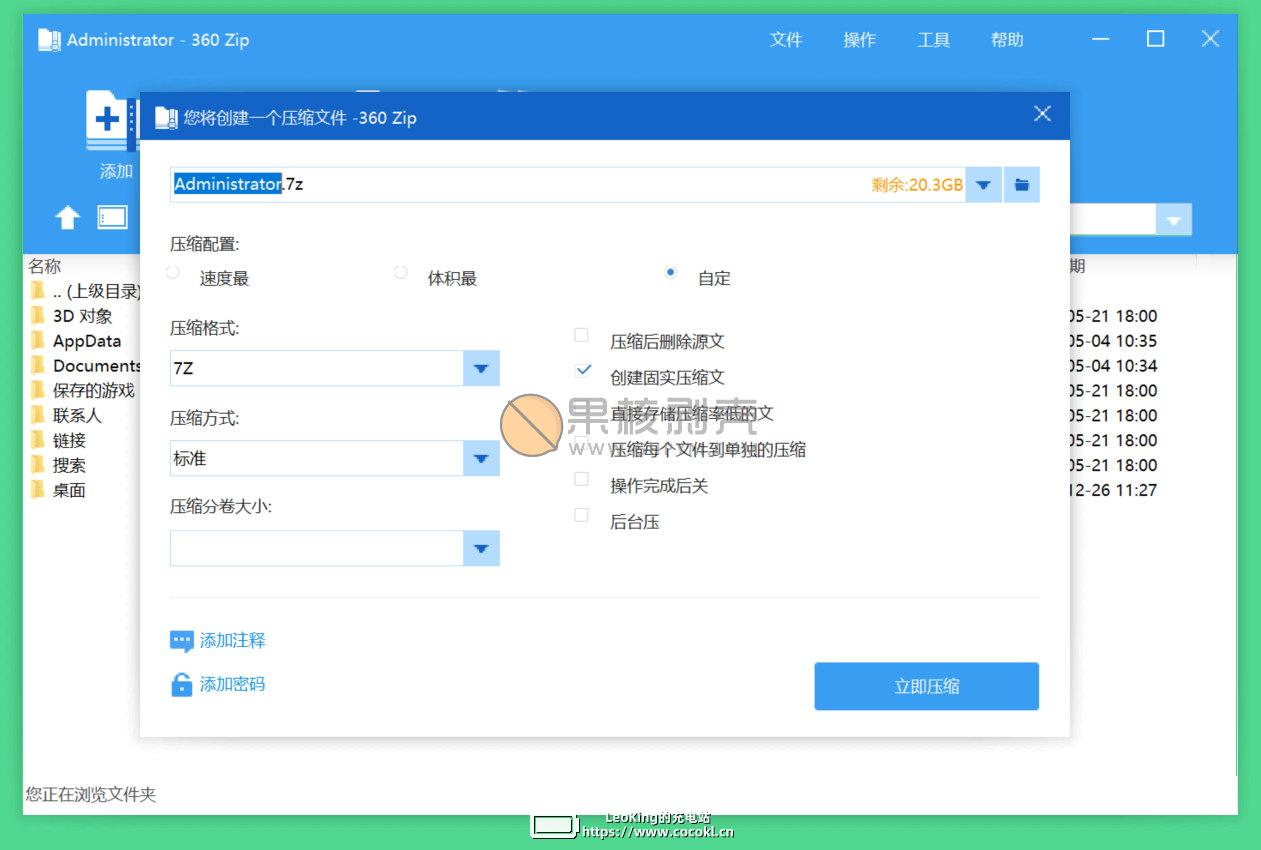The image size is (1261, 850).
Task: Select the 3D 对象 folder icon
Action: click(38, 316)
